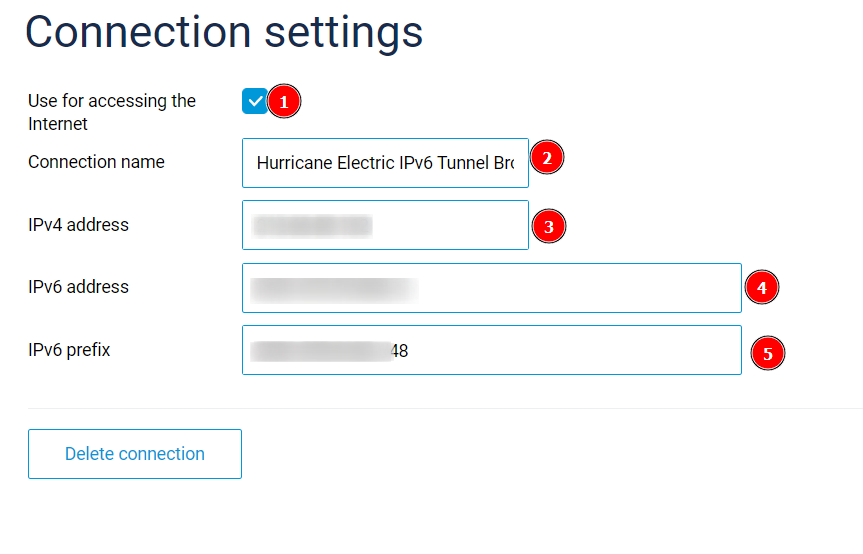Click the 'IPv6 address' label text

(78, 287)
